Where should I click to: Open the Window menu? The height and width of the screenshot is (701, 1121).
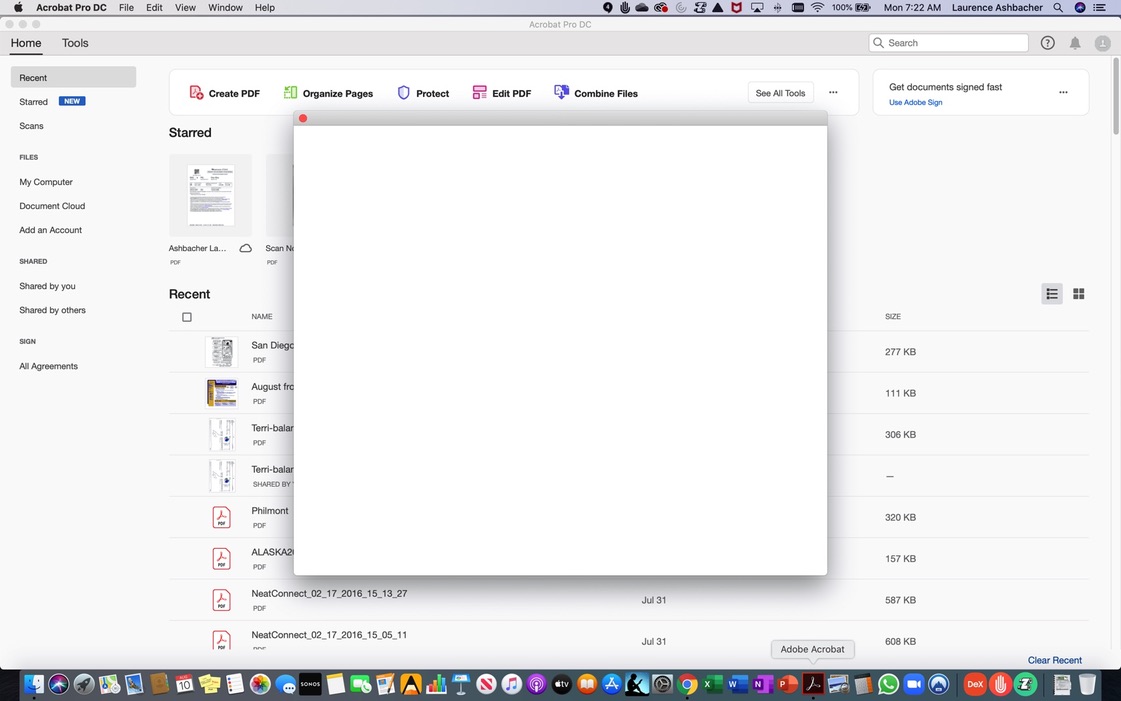click(x=224, y=8)
